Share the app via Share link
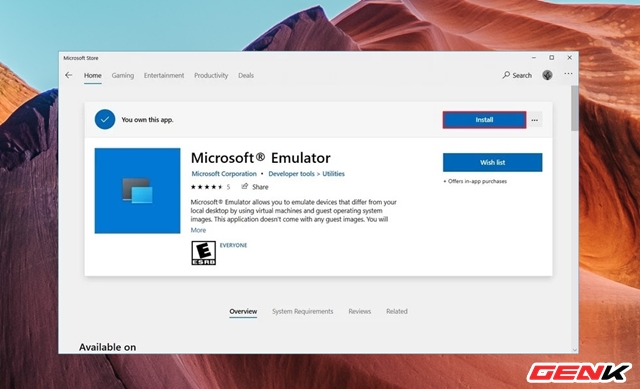 click(x=255, y=187)
